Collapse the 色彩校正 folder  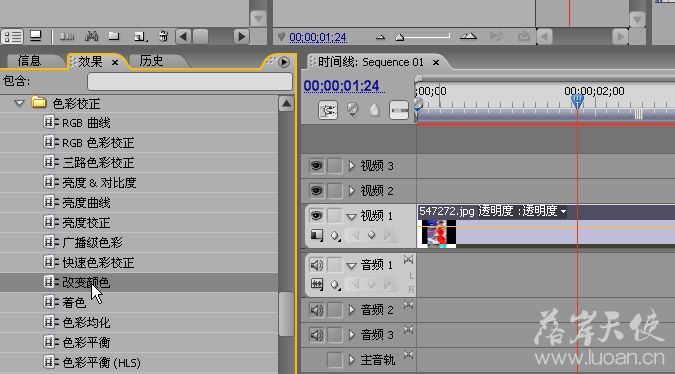tap(19, 103)
